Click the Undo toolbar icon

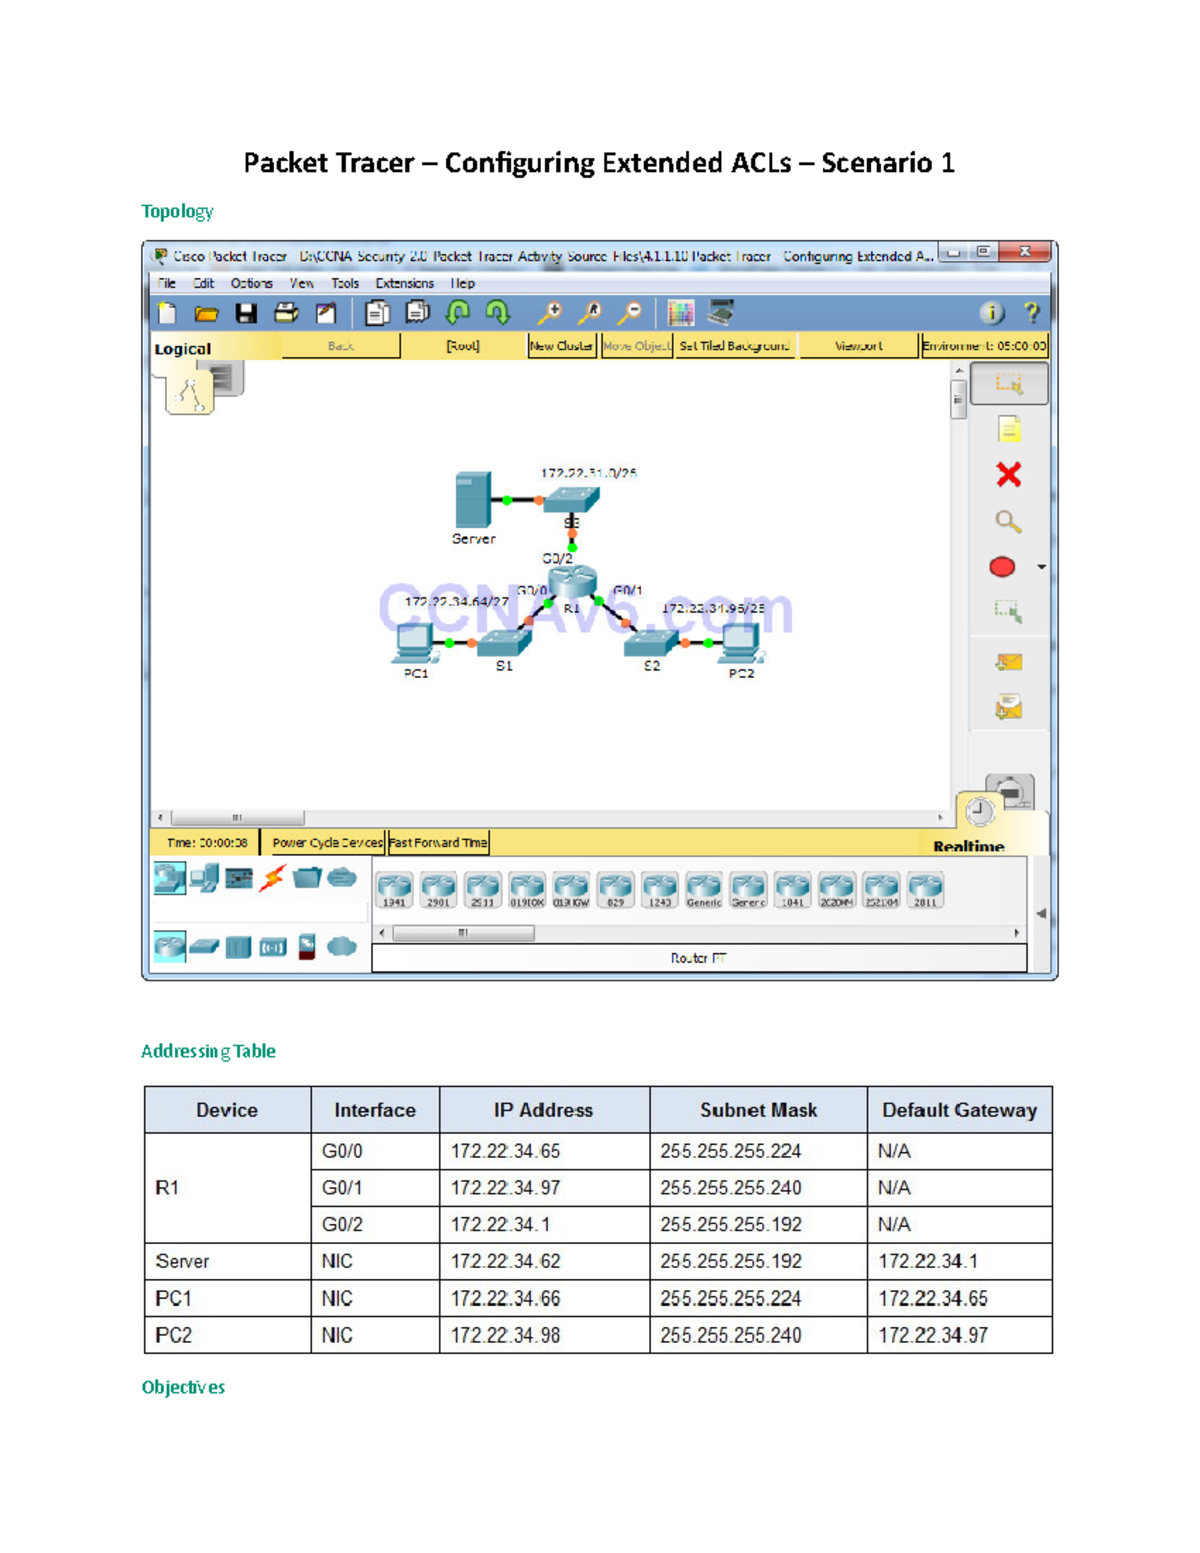pos(459,313)
